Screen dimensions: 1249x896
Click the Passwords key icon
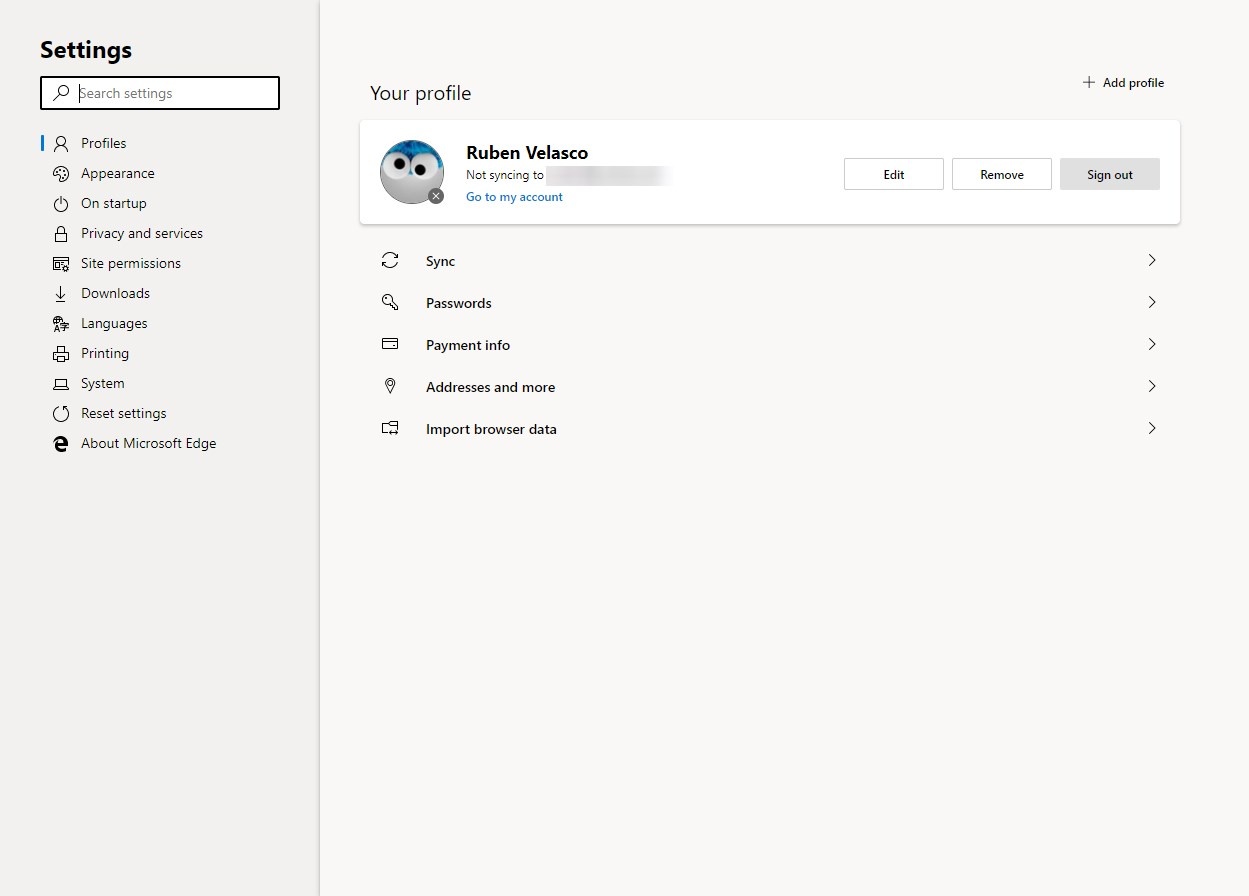point(390,303)
